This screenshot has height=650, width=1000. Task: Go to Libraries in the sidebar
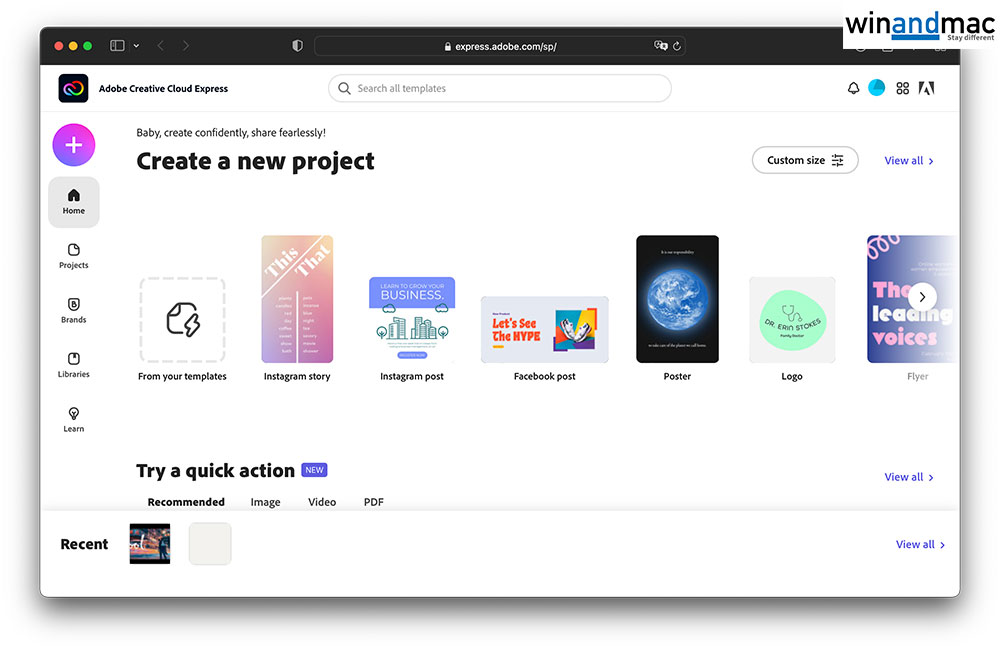(74, 365)
